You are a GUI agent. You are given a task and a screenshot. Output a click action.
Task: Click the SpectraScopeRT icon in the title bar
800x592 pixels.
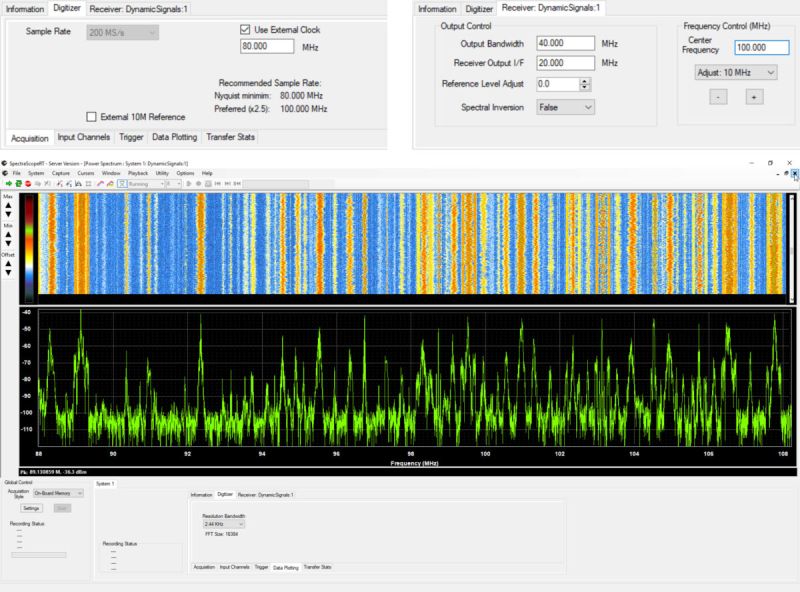(x=7, y=163)
